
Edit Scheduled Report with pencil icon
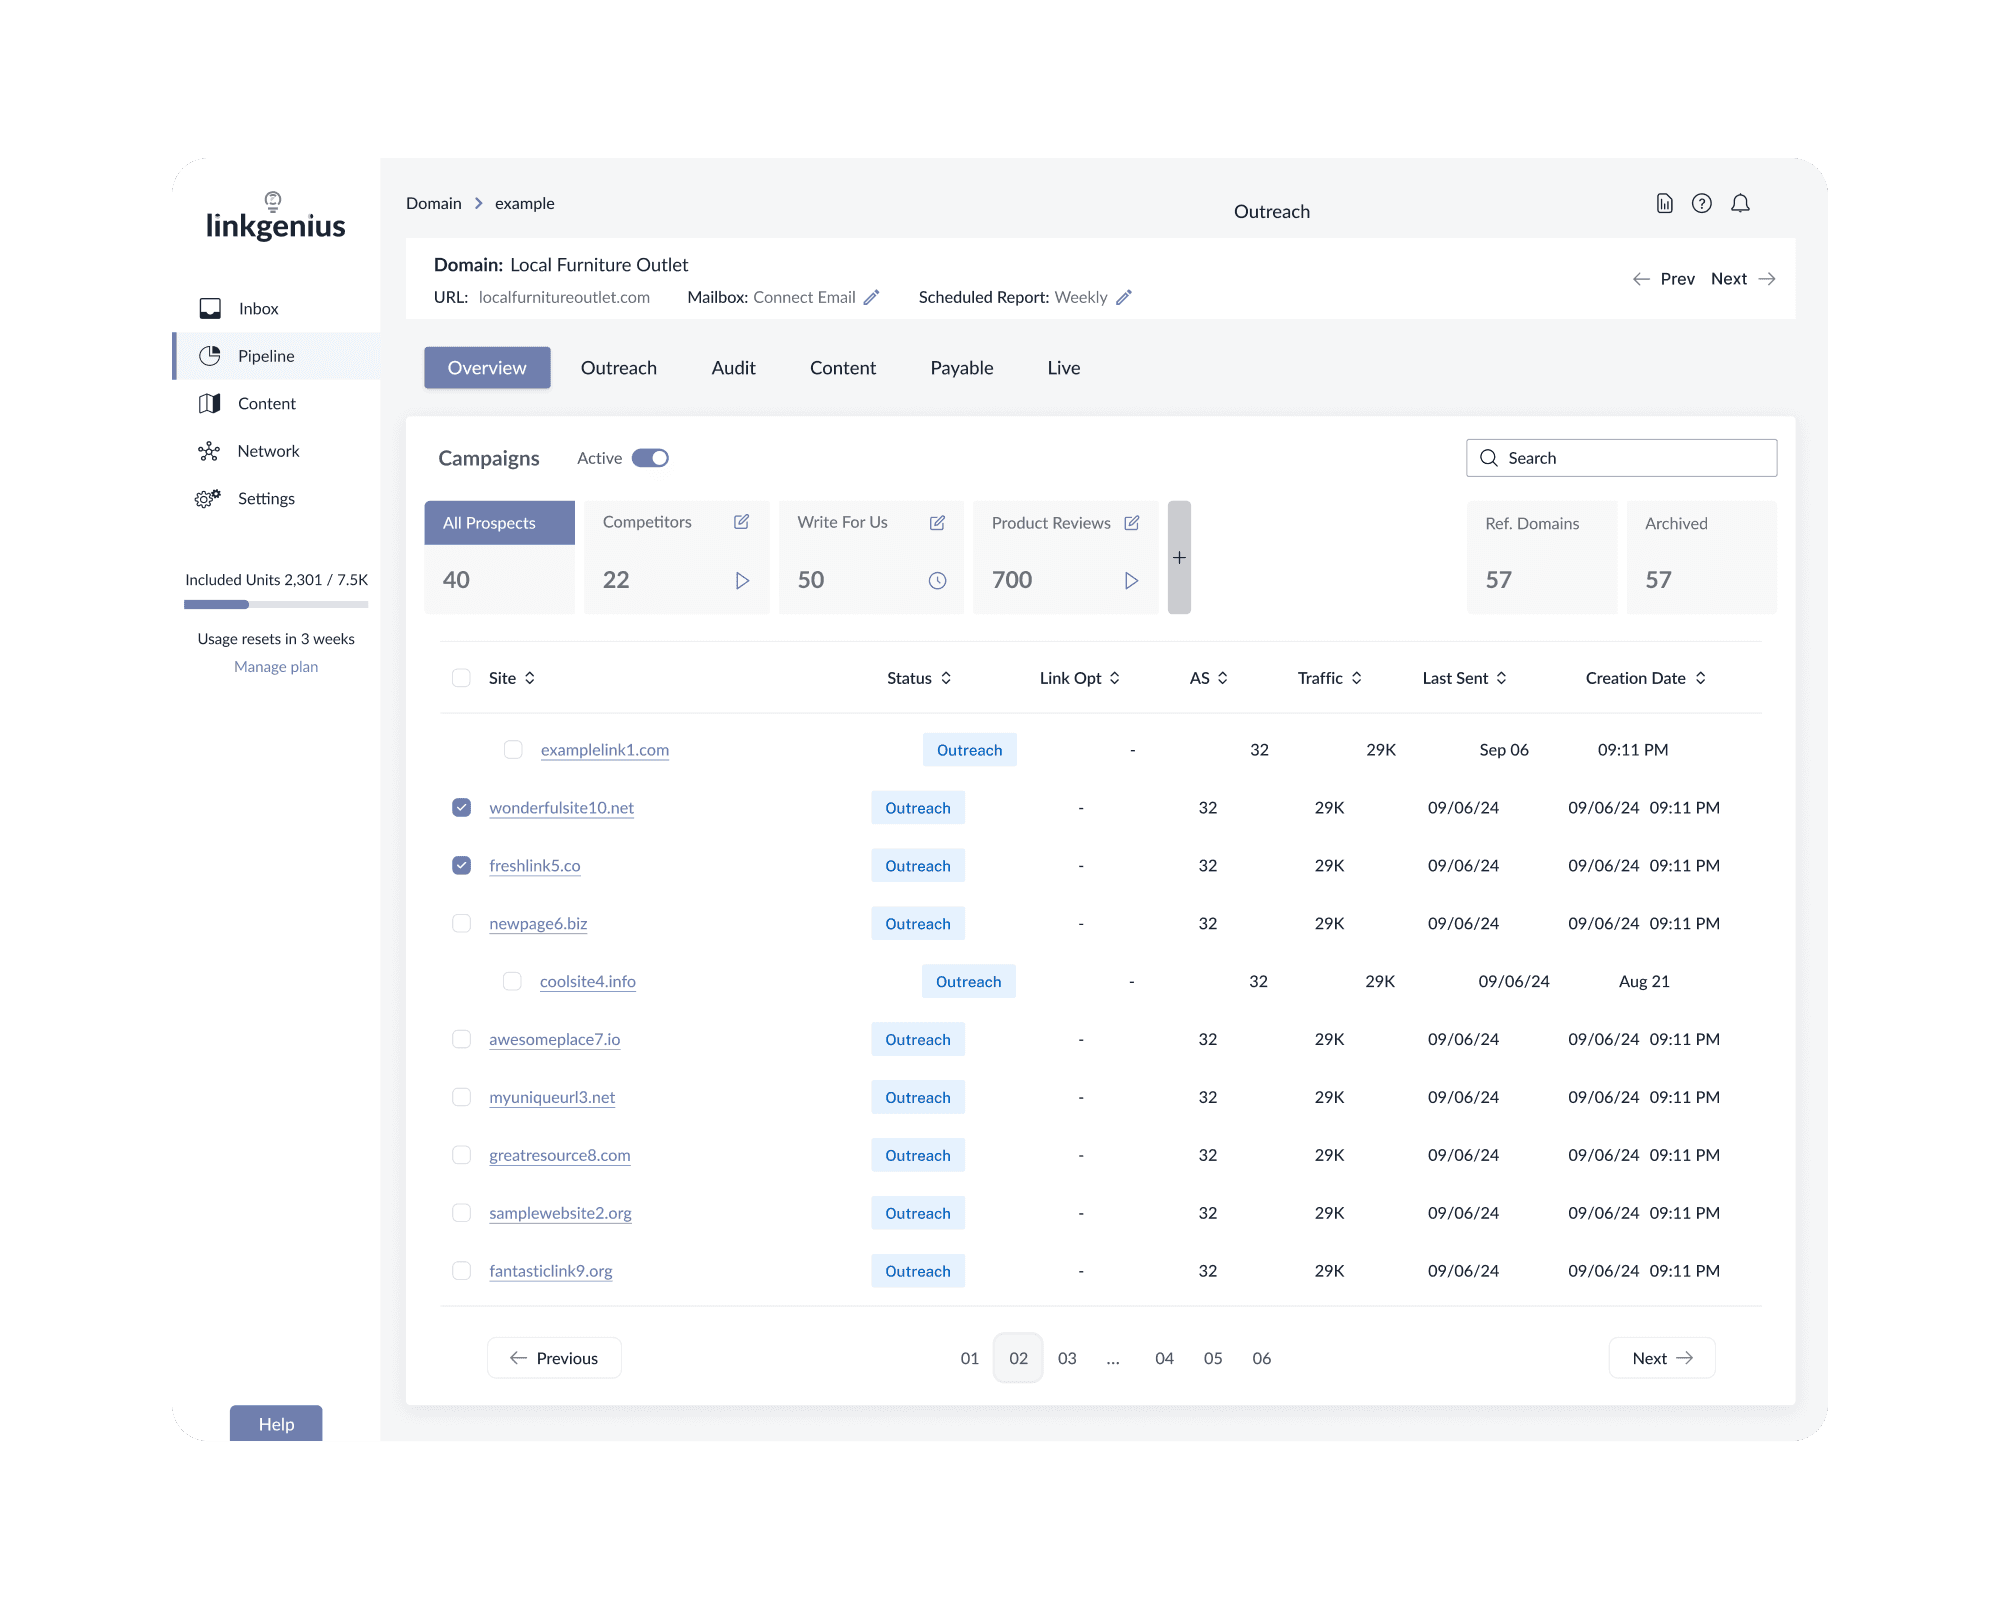1124,297
